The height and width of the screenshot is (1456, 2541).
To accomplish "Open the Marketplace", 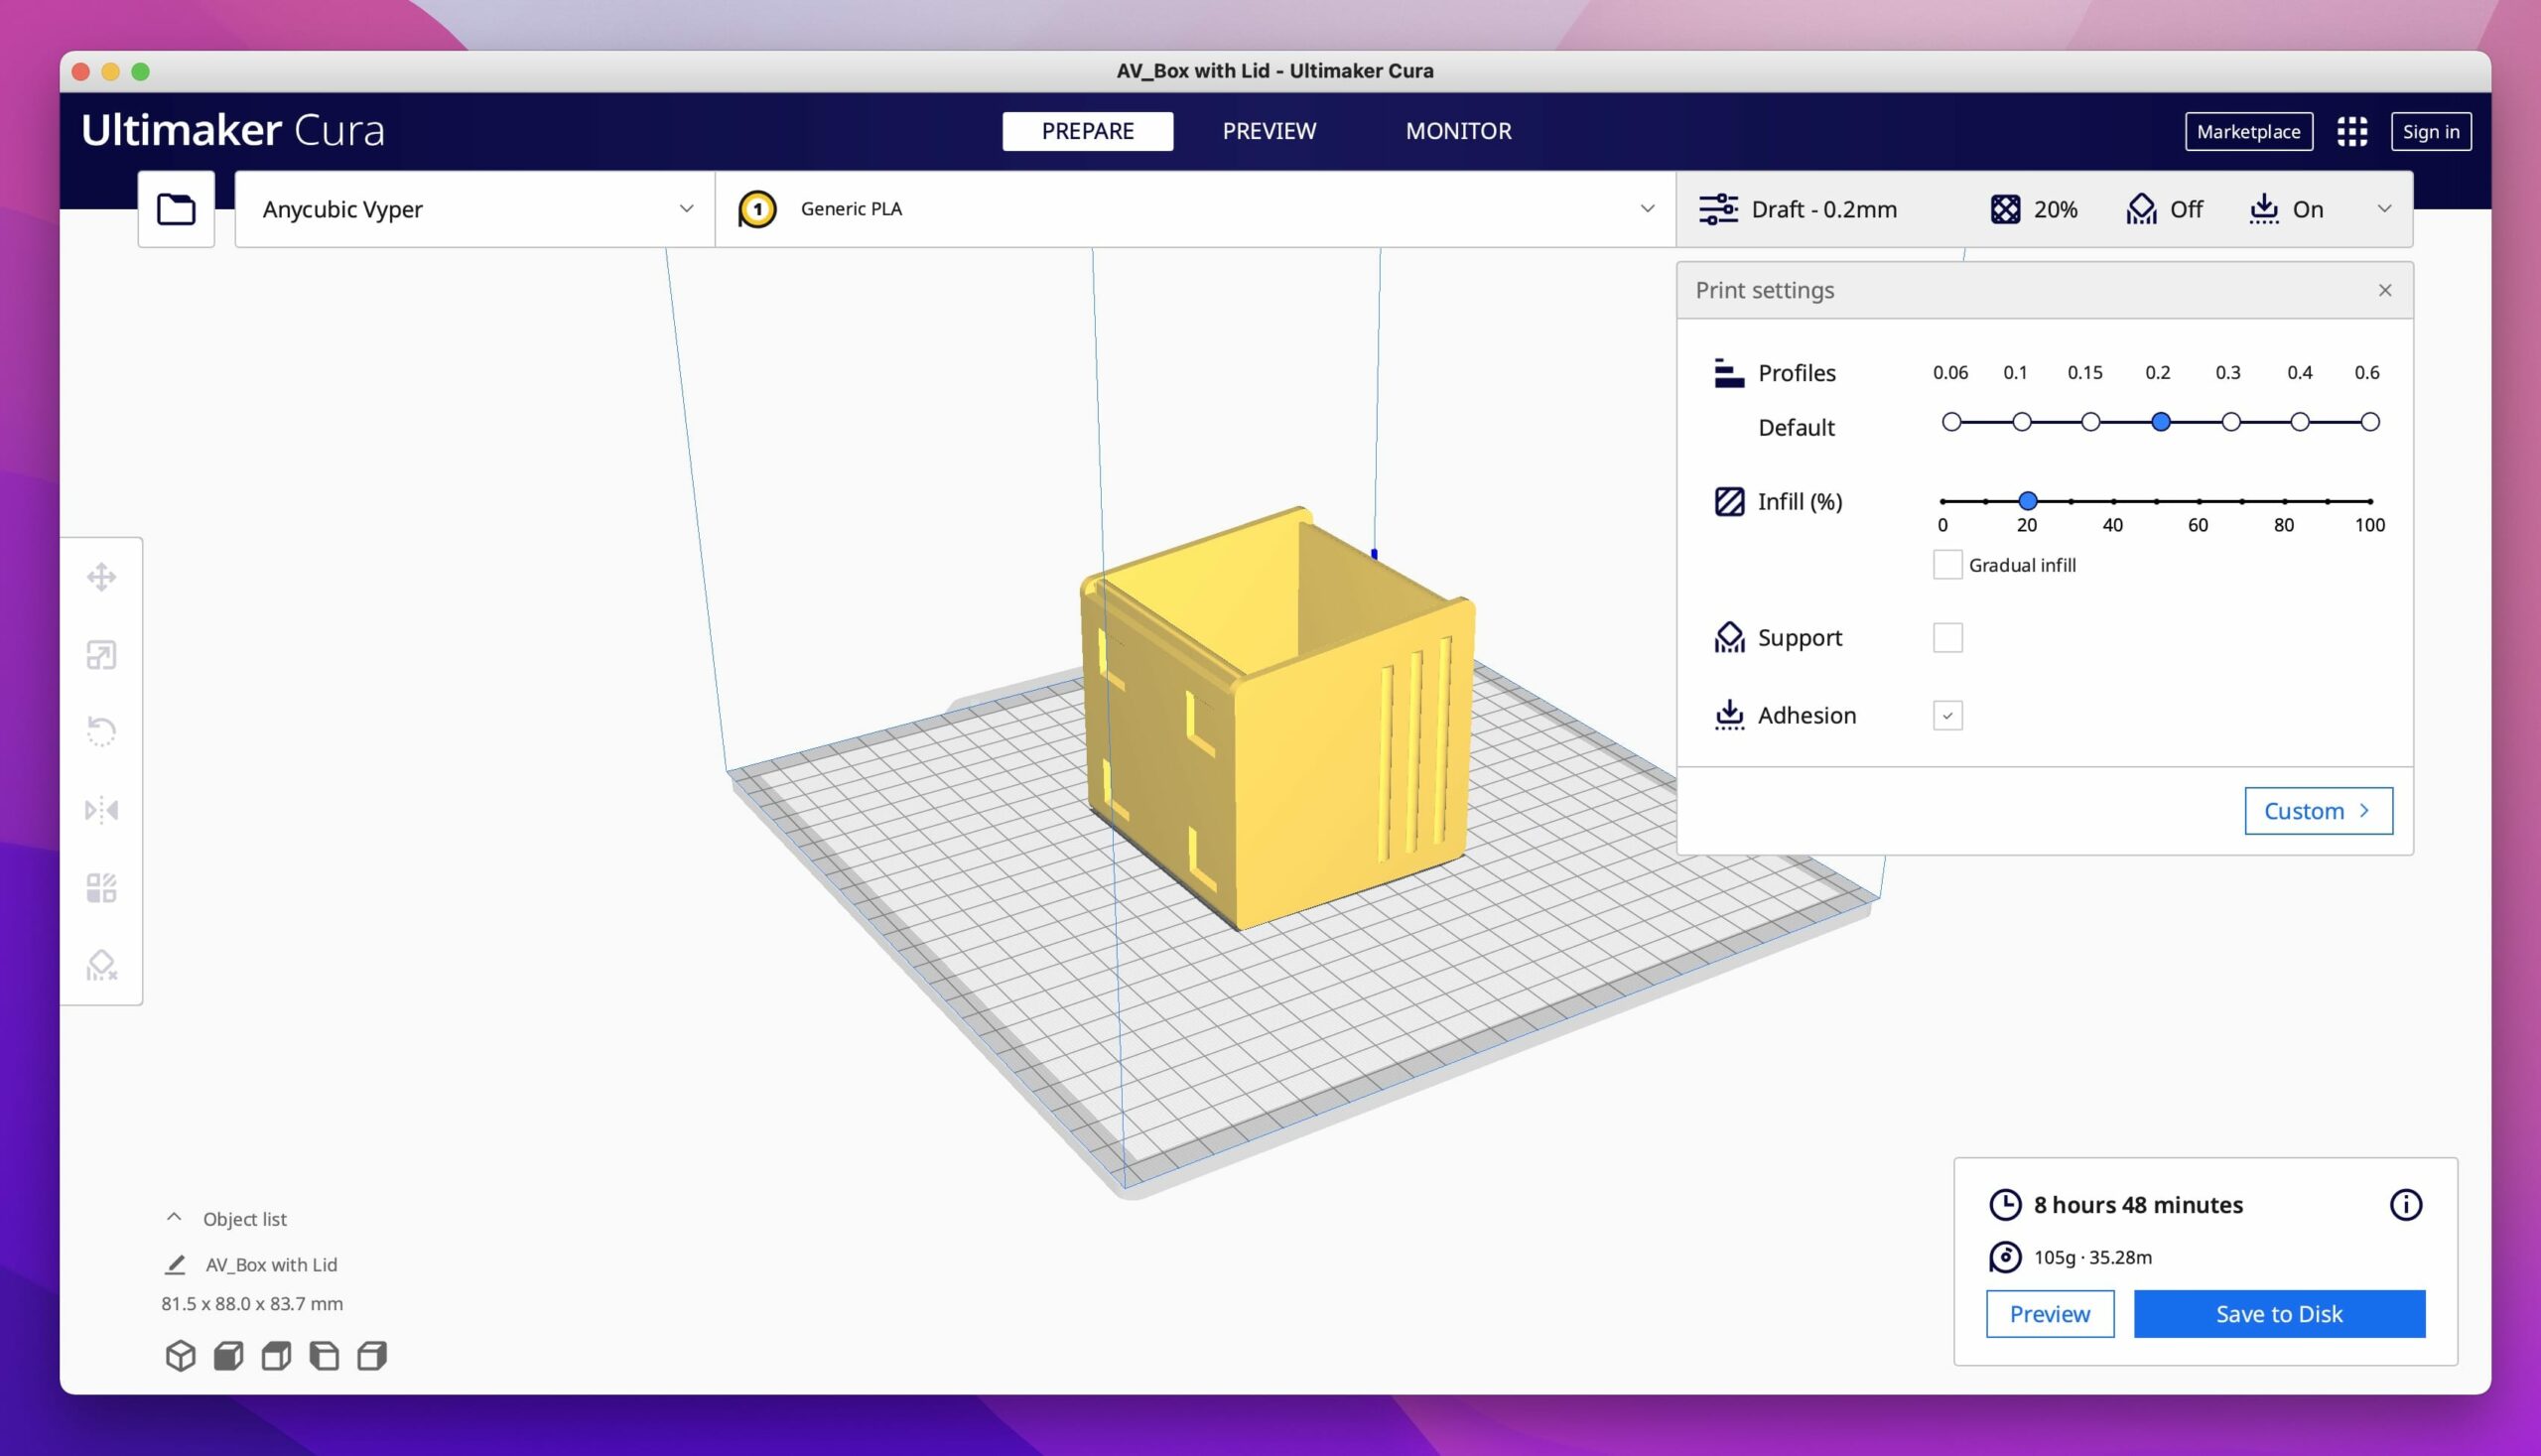I will click(x=2248, y=131).
